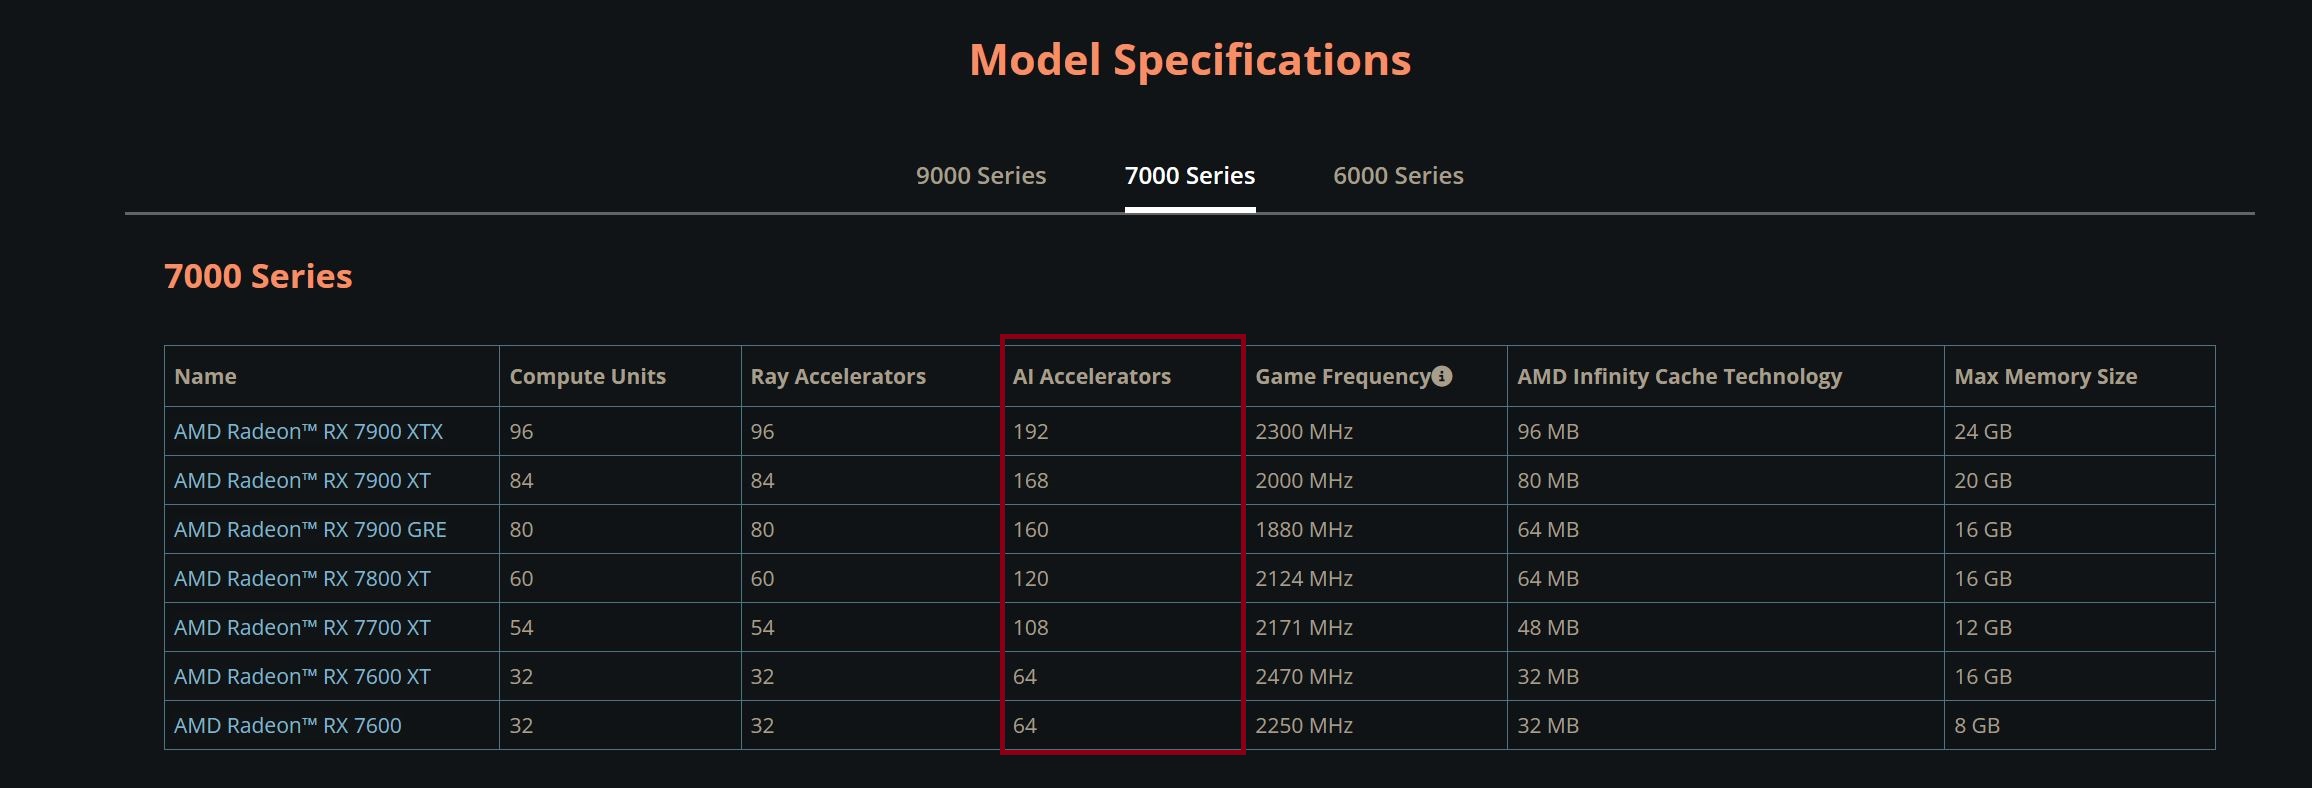The width and height of the screenshot is (2312, 788).
Task: Open AMD Radeon RX 7600 XT link
Action: point(302,676)
